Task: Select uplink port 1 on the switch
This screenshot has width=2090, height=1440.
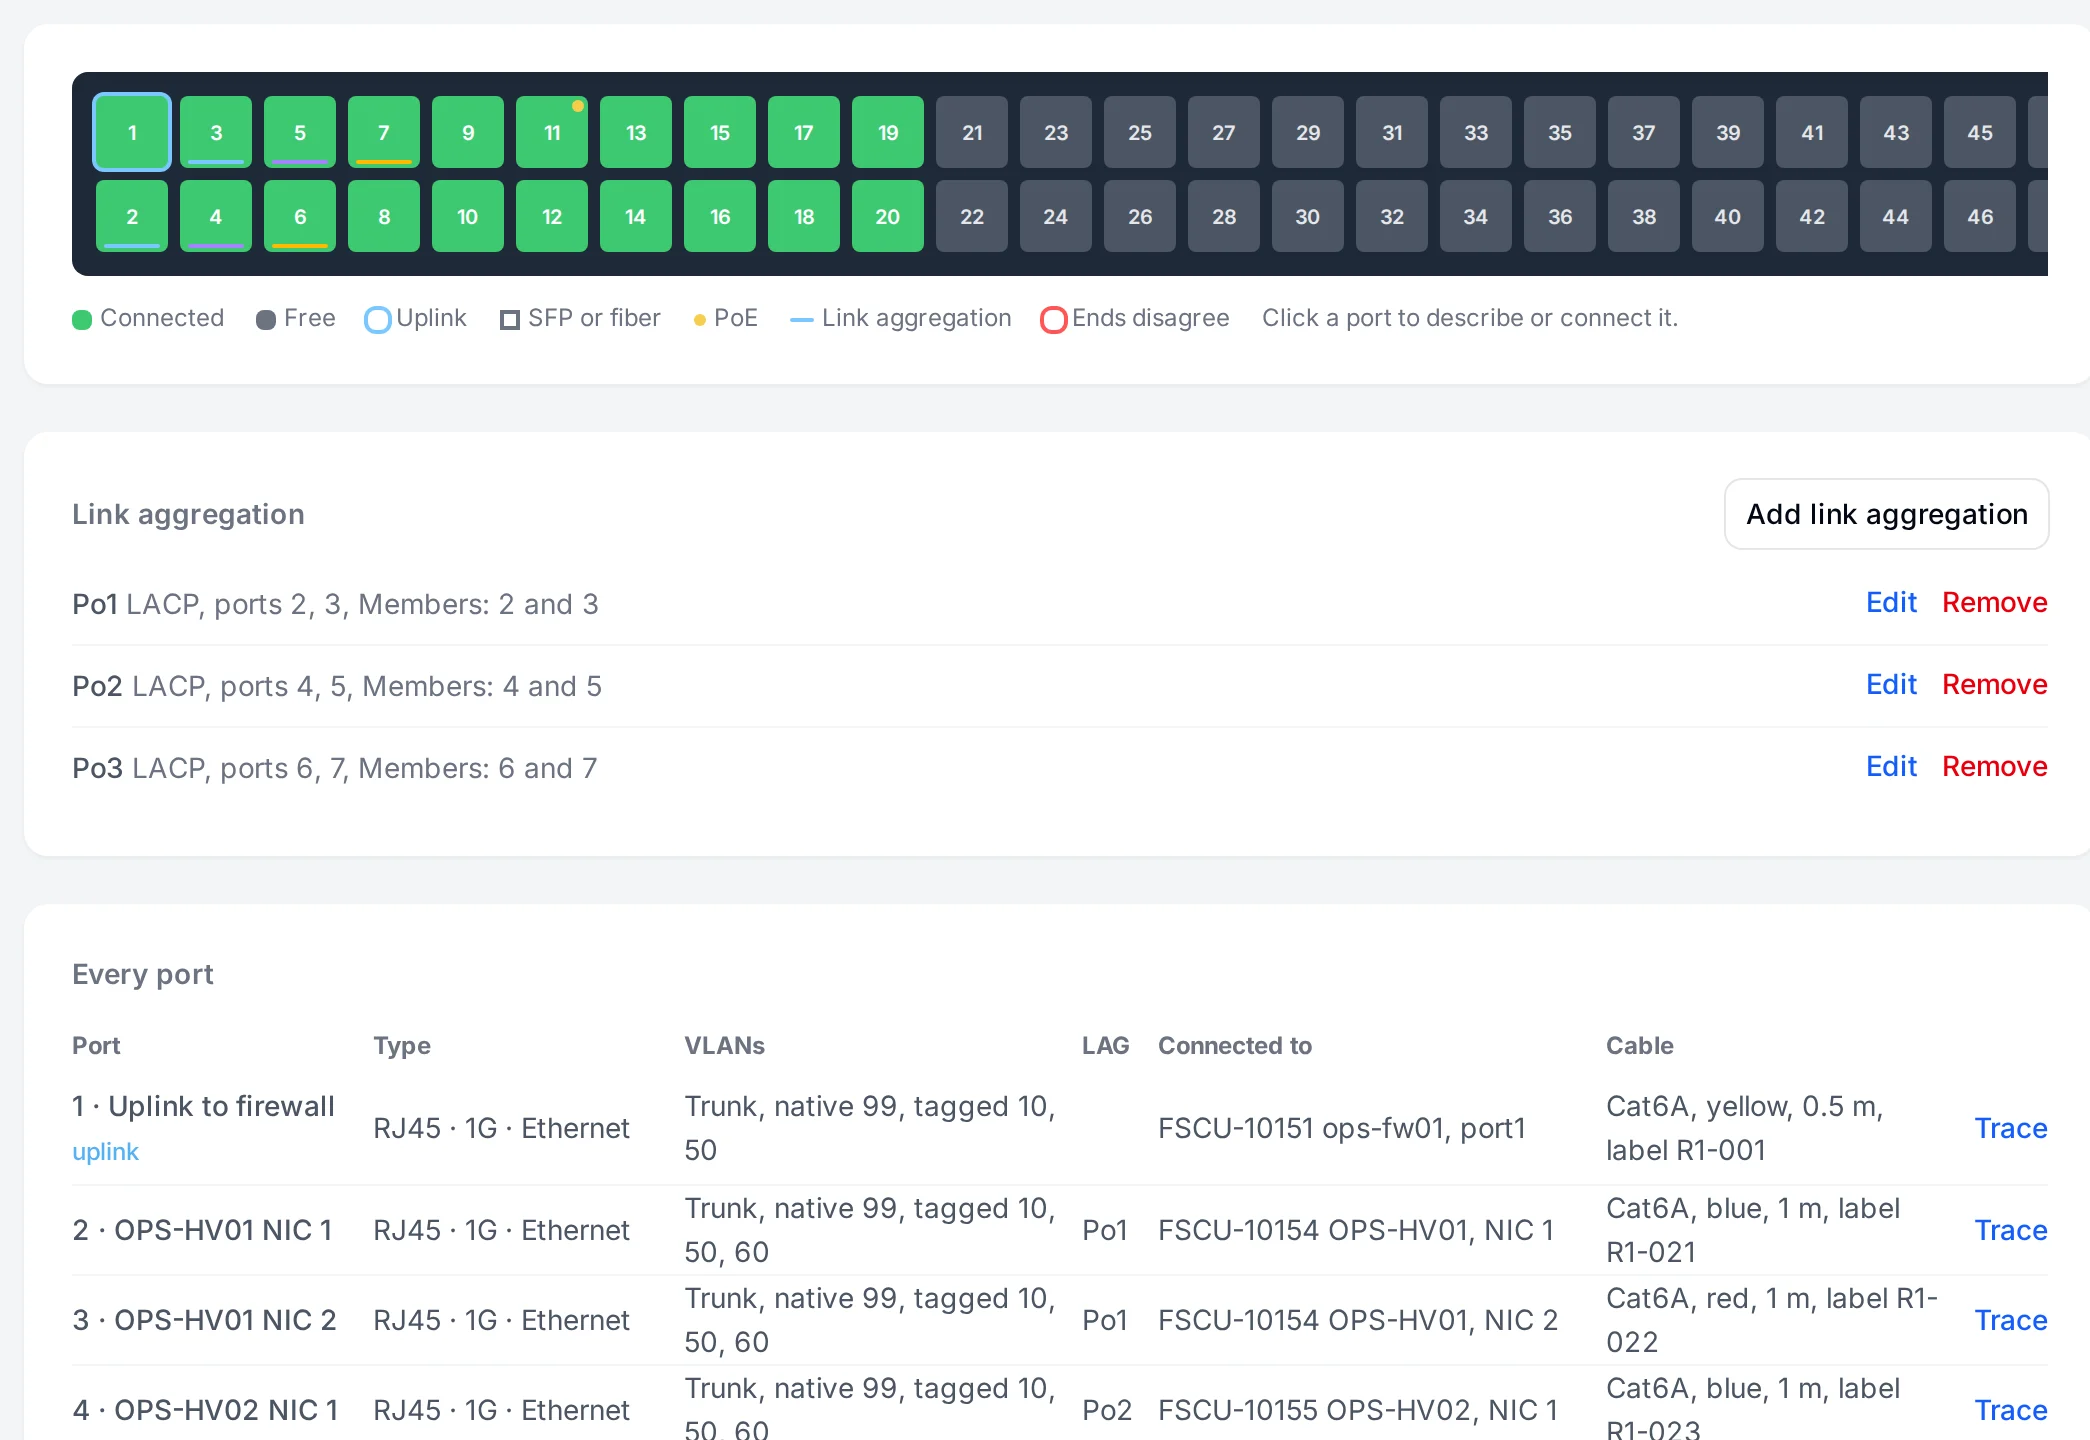Action: coord(132,132)
